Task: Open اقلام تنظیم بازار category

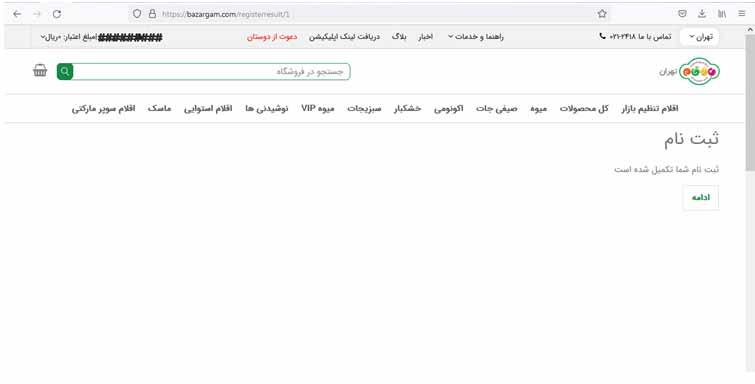Action: [650, 108]
